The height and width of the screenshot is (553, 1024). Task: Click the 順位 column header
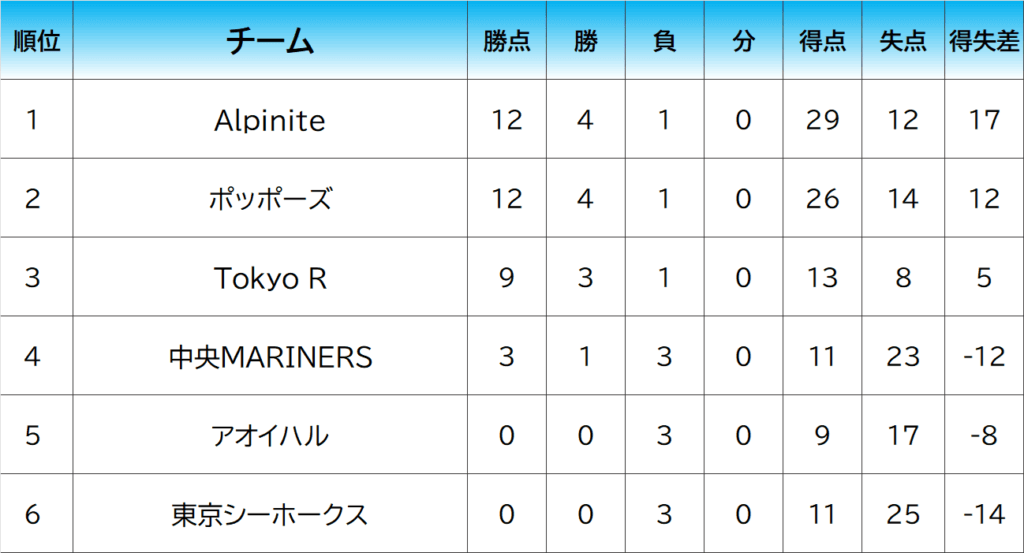point(36,41)
